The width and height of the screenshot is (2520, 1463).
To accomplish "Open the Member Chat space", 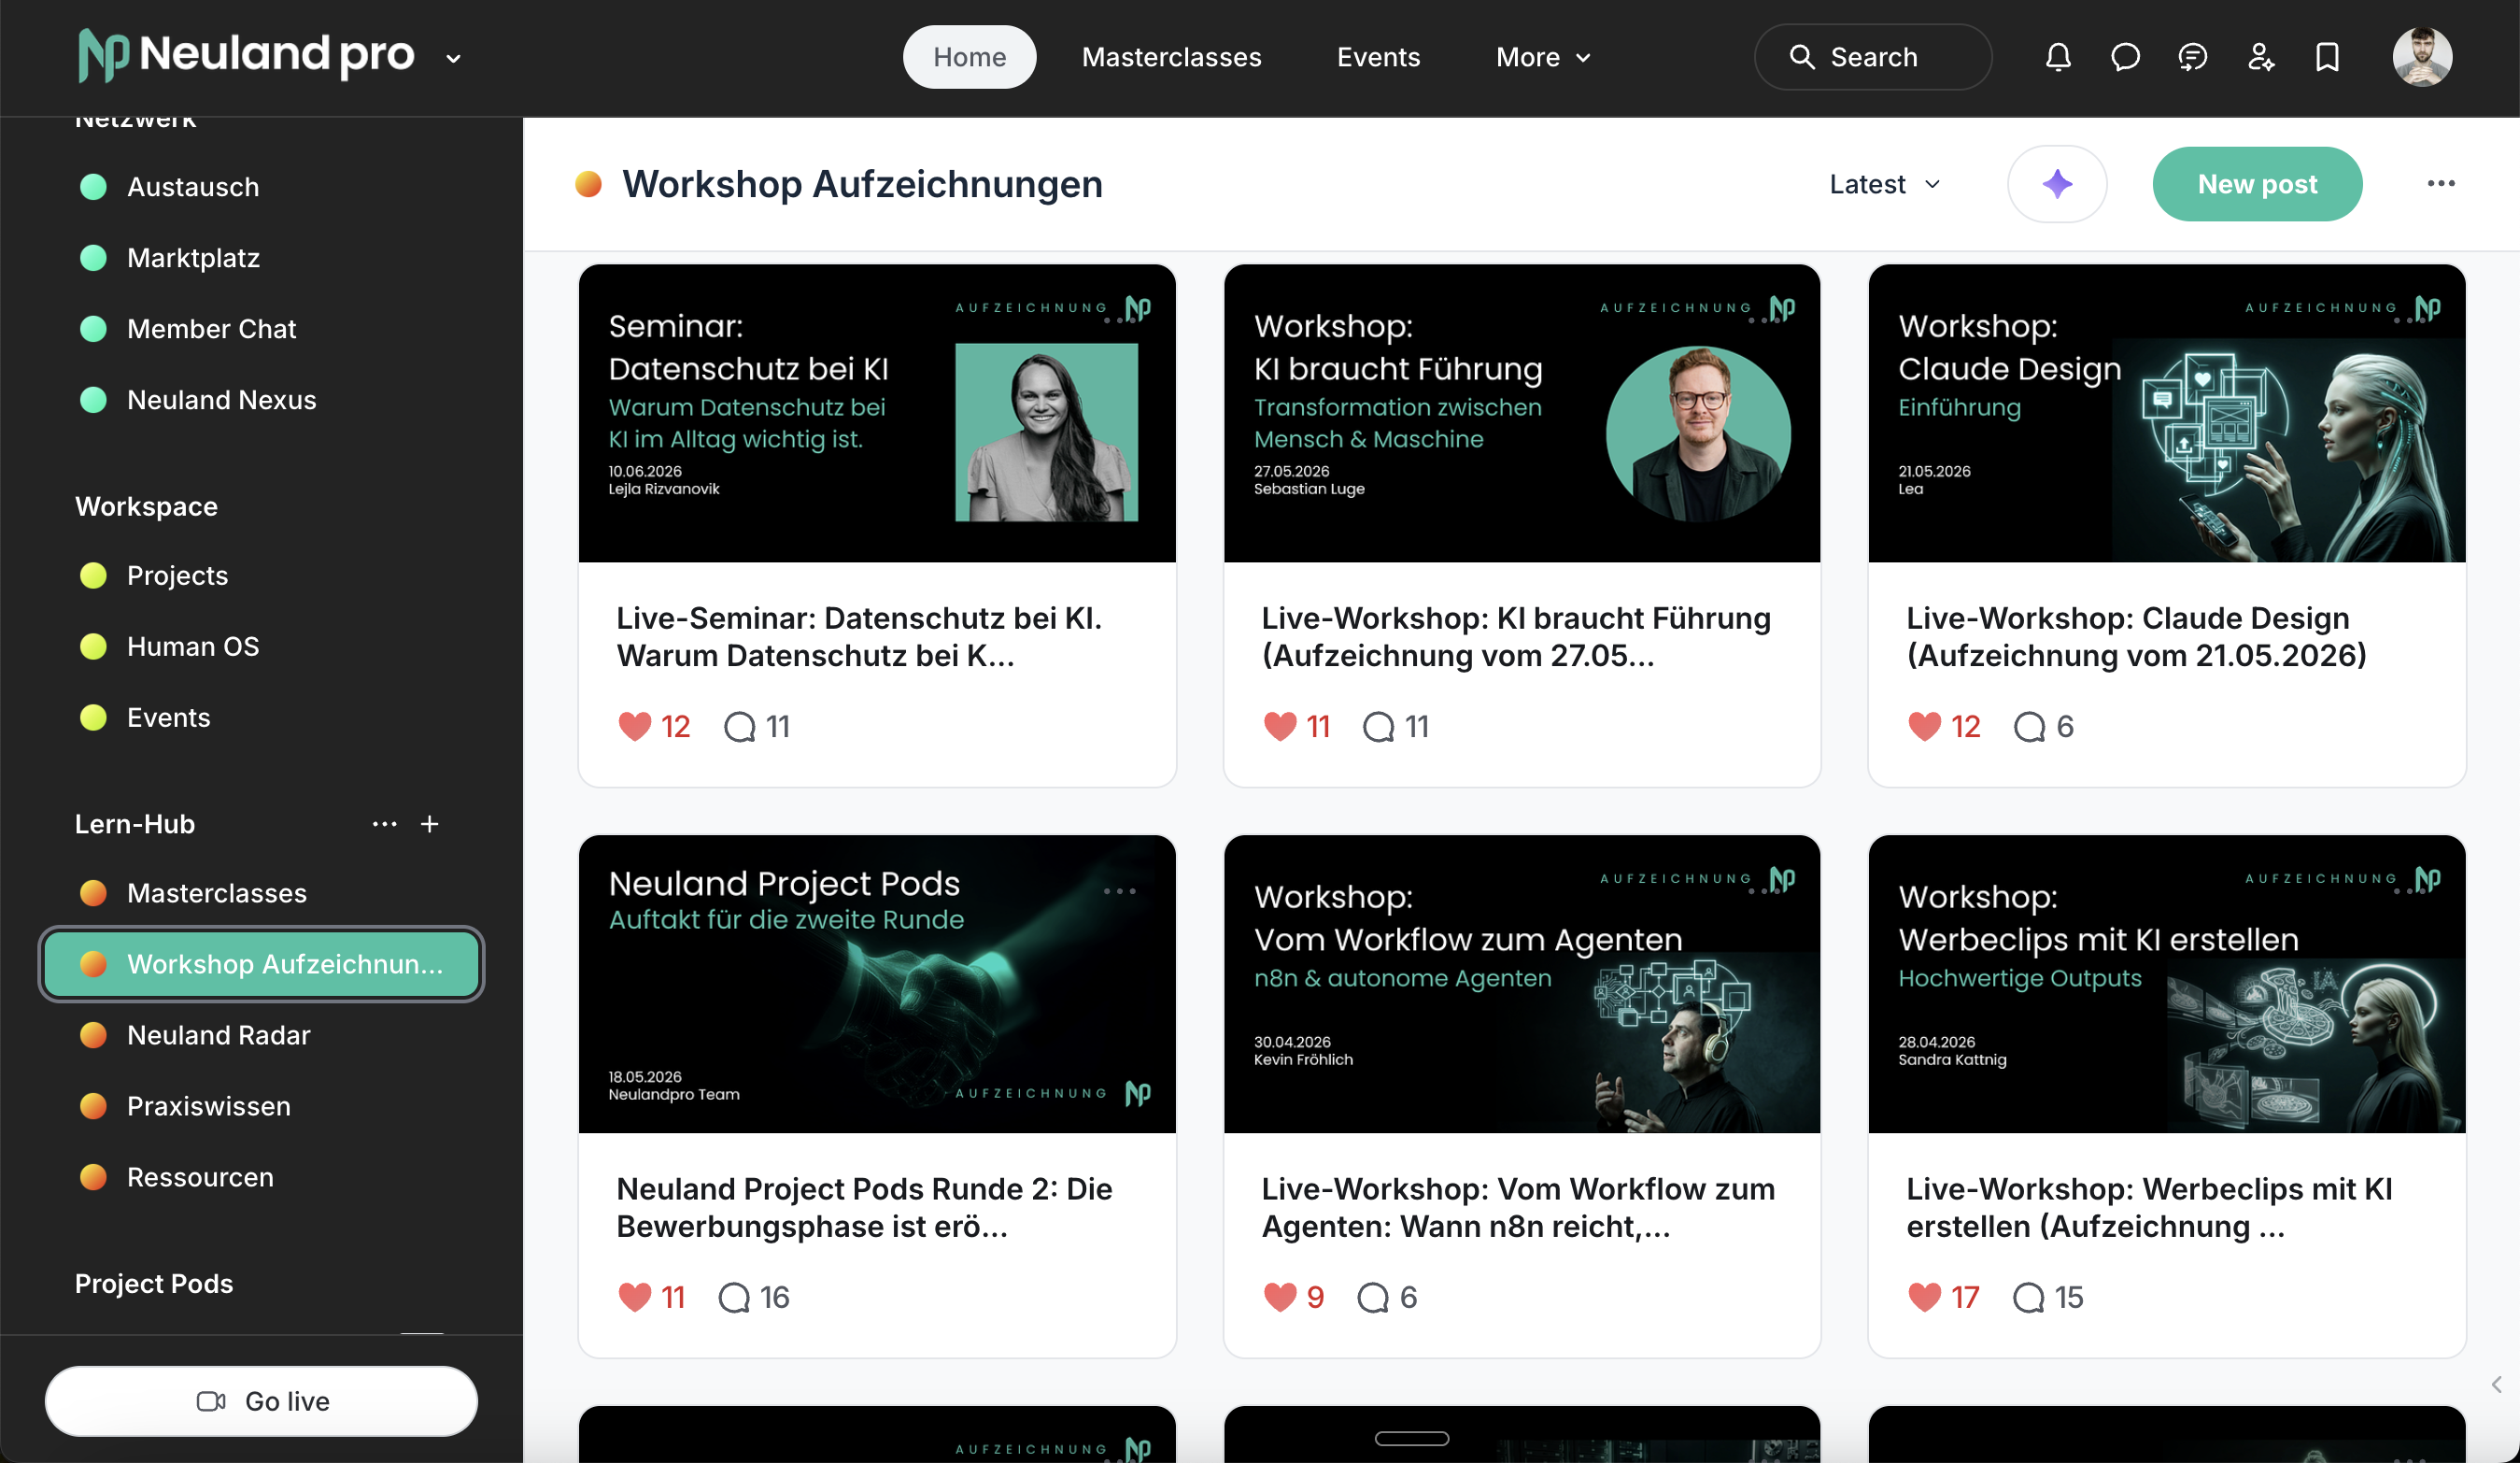I will coord(260,329).
